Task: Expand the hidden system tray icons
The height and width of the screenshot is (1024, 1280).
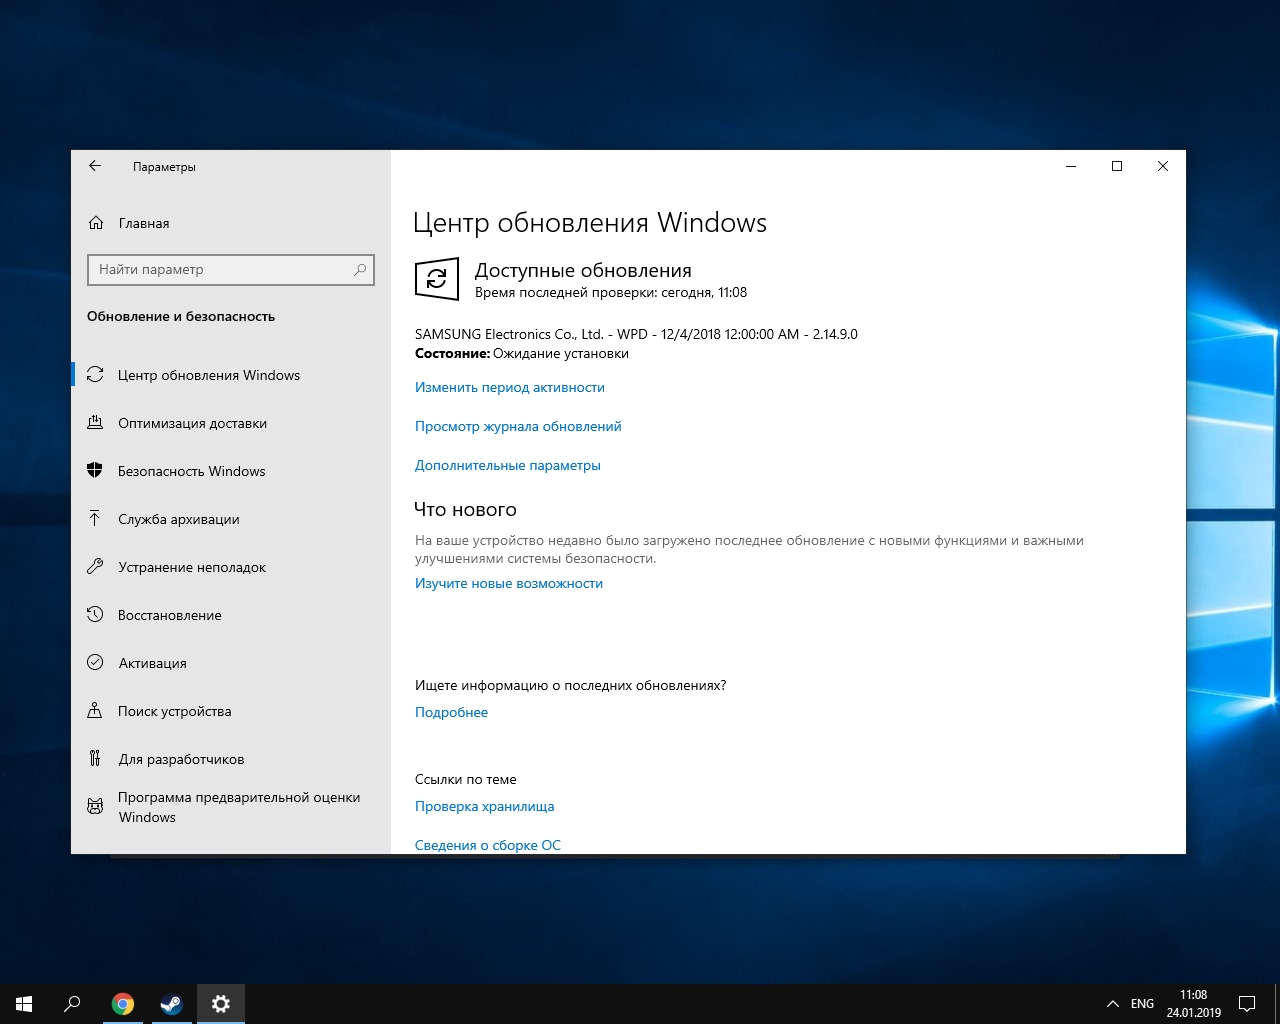Action: [1112, 1004]
